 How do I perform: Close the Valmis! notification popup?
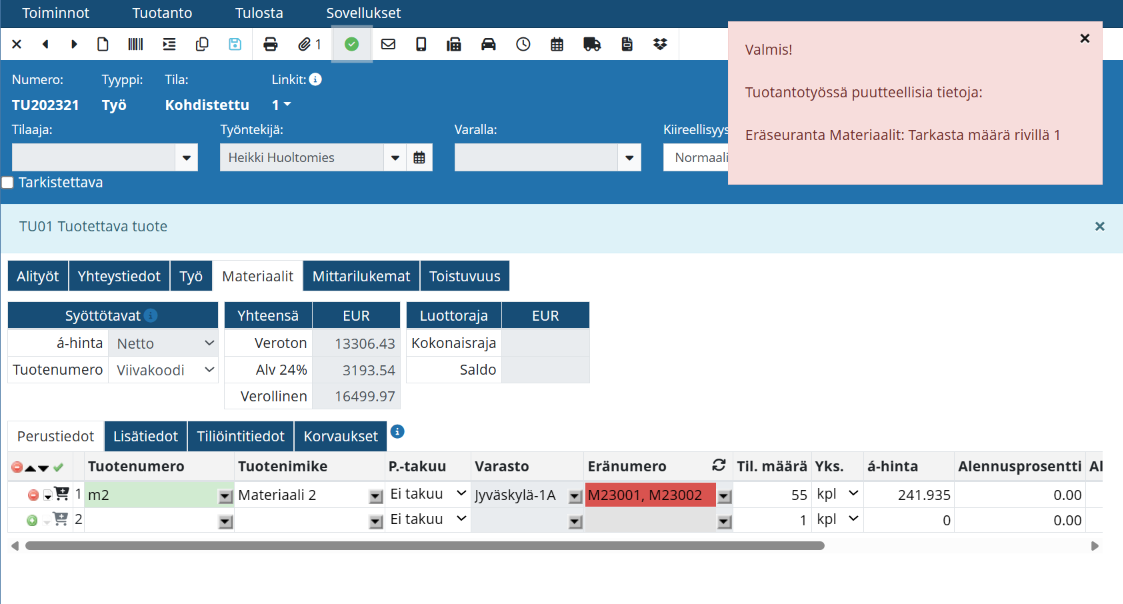[x=1084, y=38]
